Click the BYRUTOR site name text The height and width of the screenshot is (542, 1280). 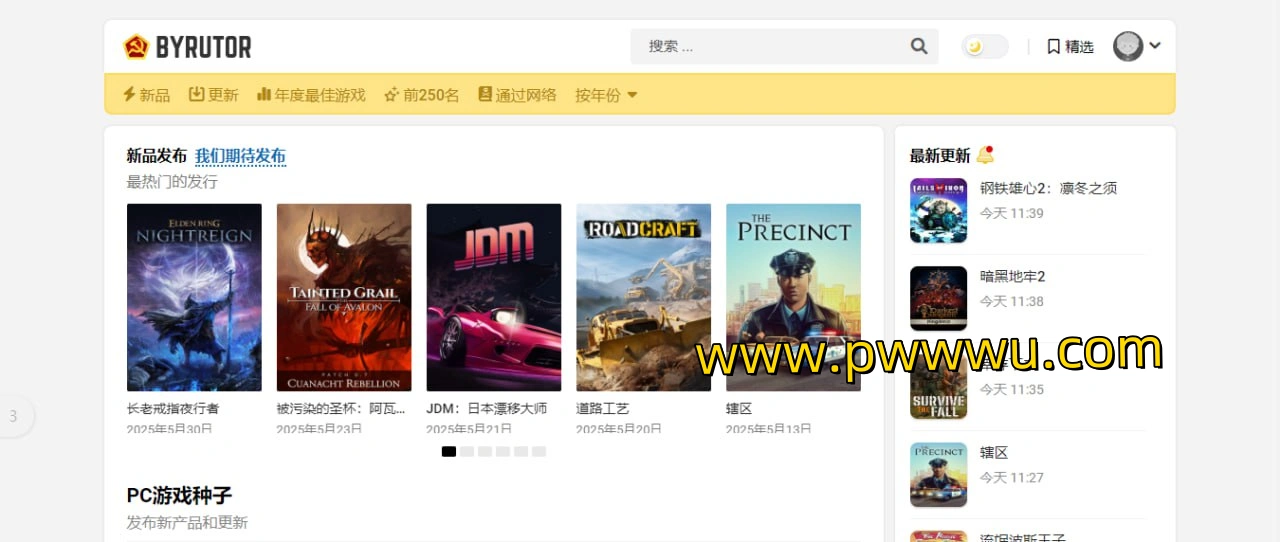pos(203,47)
